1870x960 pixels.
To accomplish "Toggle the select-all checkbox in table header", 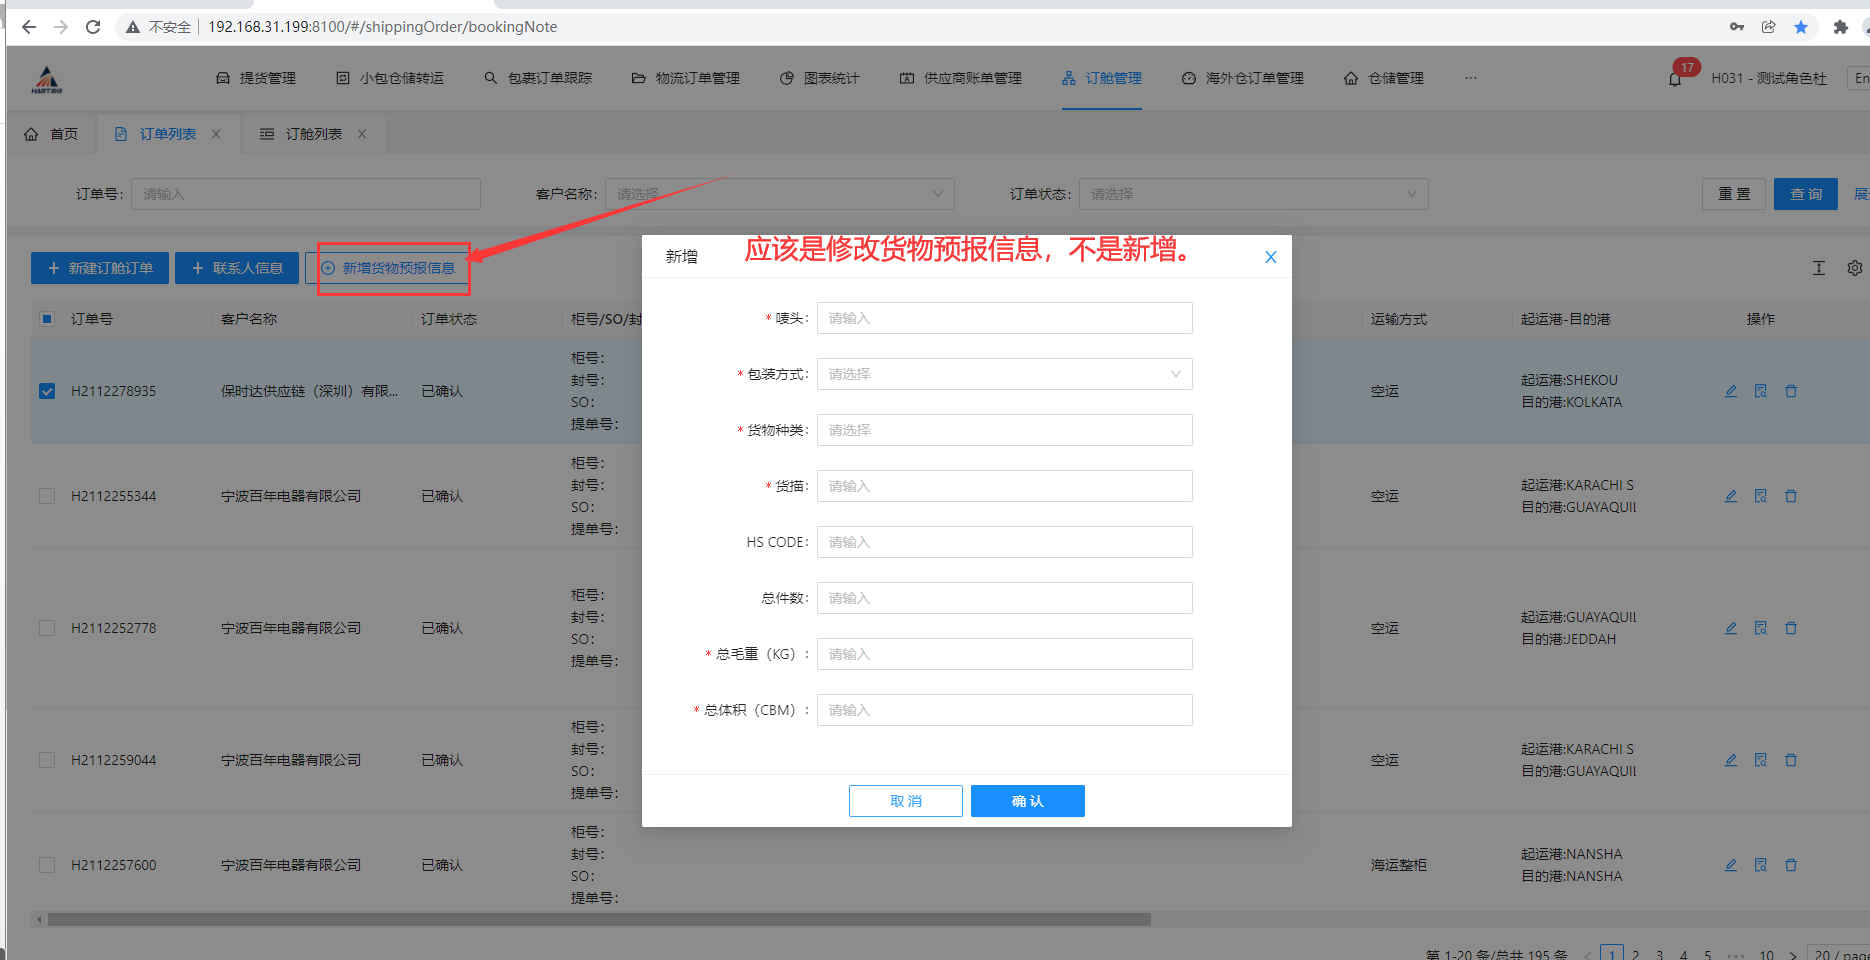I will coord(47,319).
